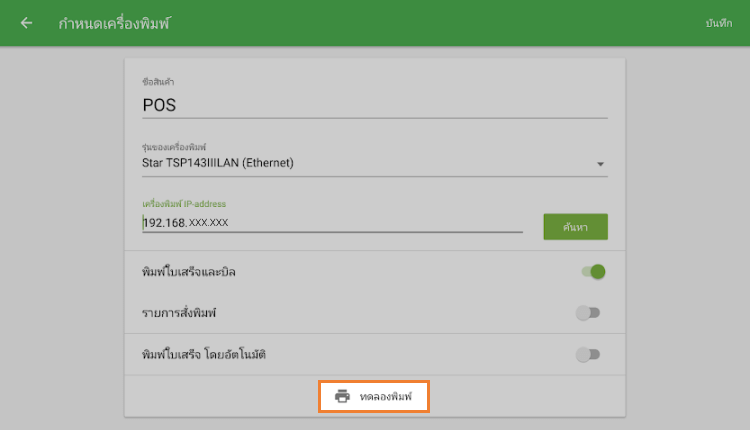
Task: Click the ชื่อสินค้า name label
Action: tap(158, 82)
